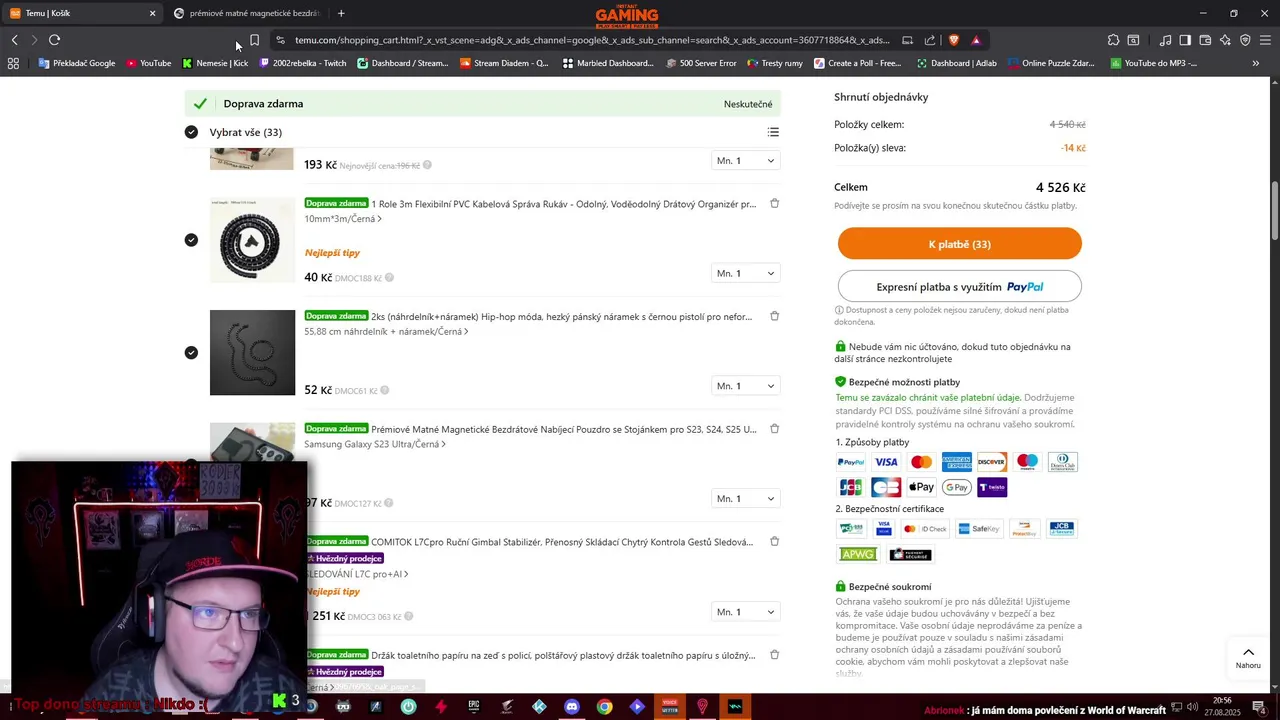Open the cart list view options icon
The height and width of the screenshot is (720, 1280).
[773, 132]
